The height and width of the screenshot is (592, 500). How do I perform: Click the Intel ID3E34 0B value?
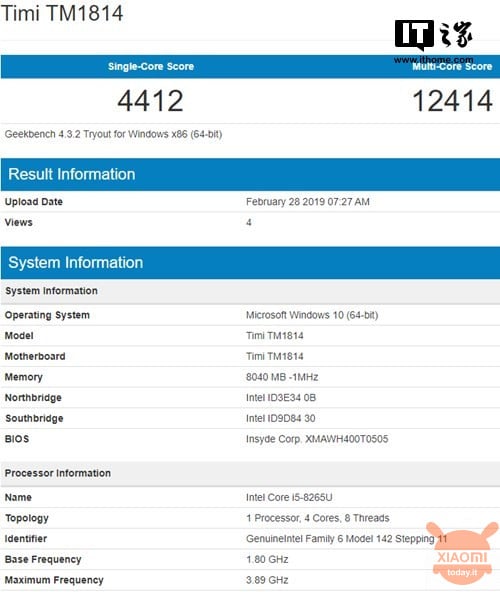tap(281, 398)
